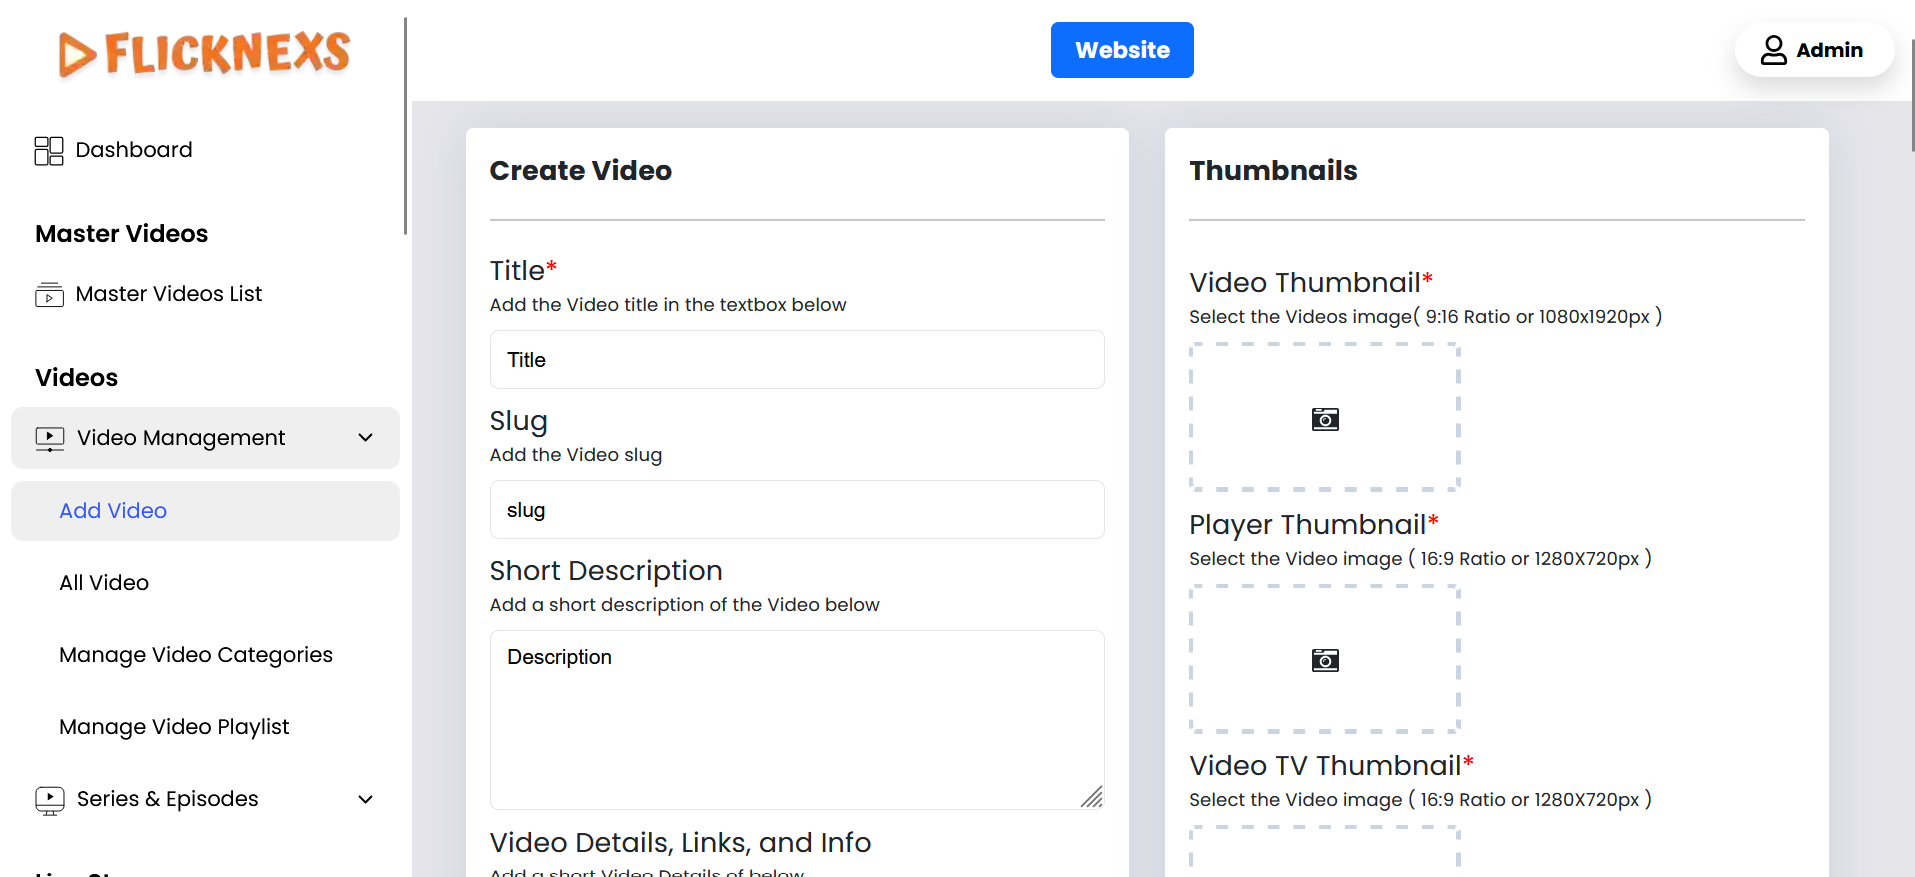
Task: Click the Dashboard grid icon
Action: pos(48,151)
